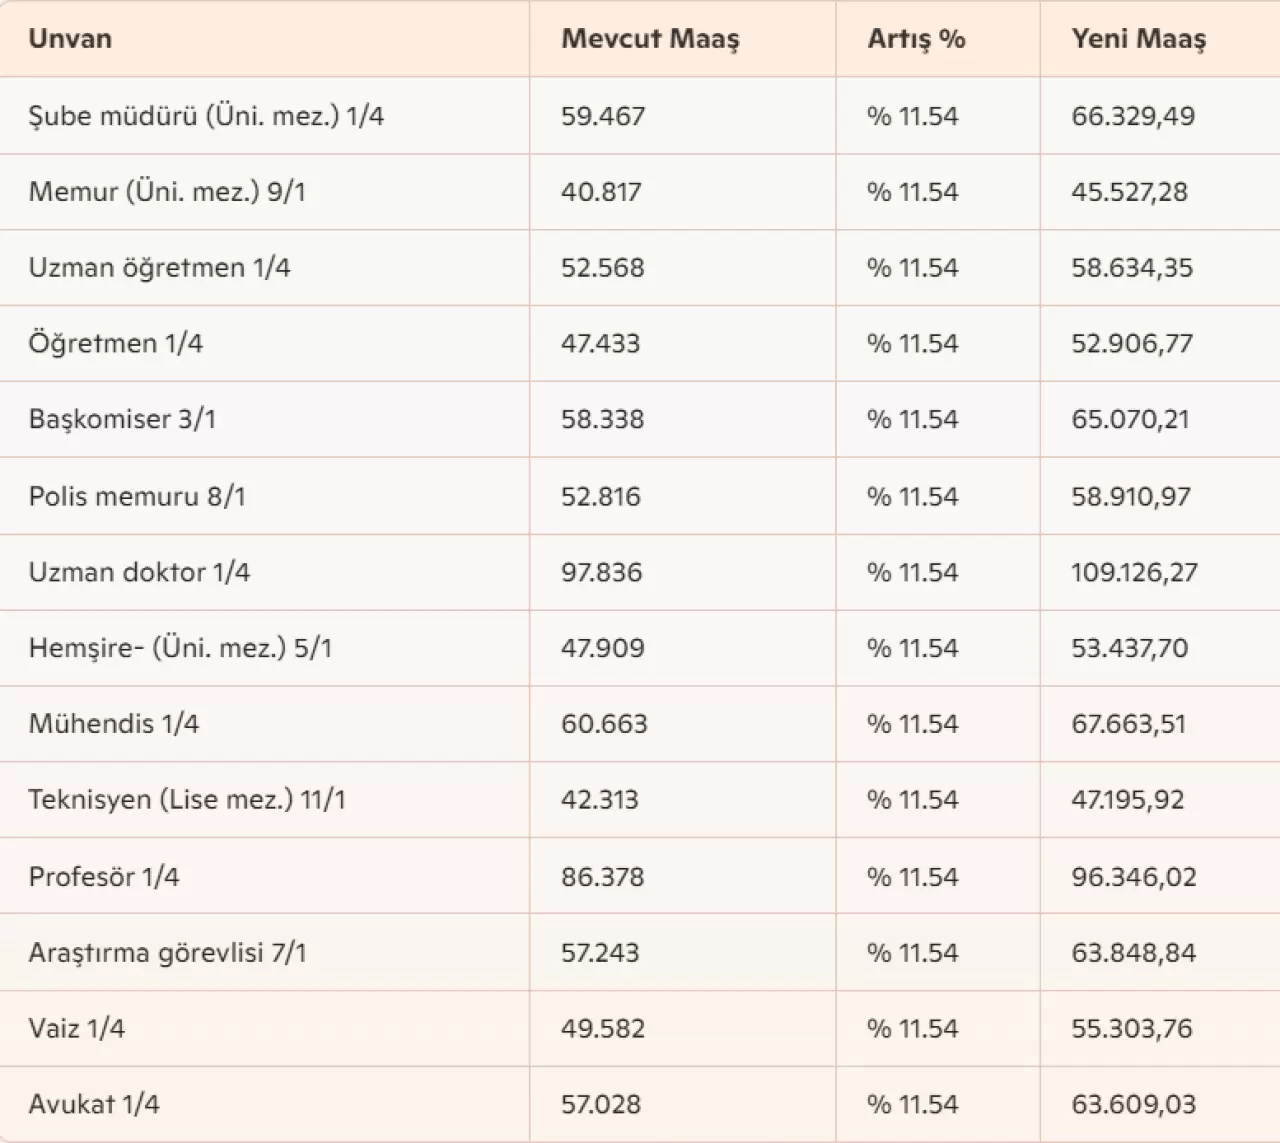The image size is (1280, 1143).
Task: Click new salary value 63.848,84
Action: coord(1134,953)
